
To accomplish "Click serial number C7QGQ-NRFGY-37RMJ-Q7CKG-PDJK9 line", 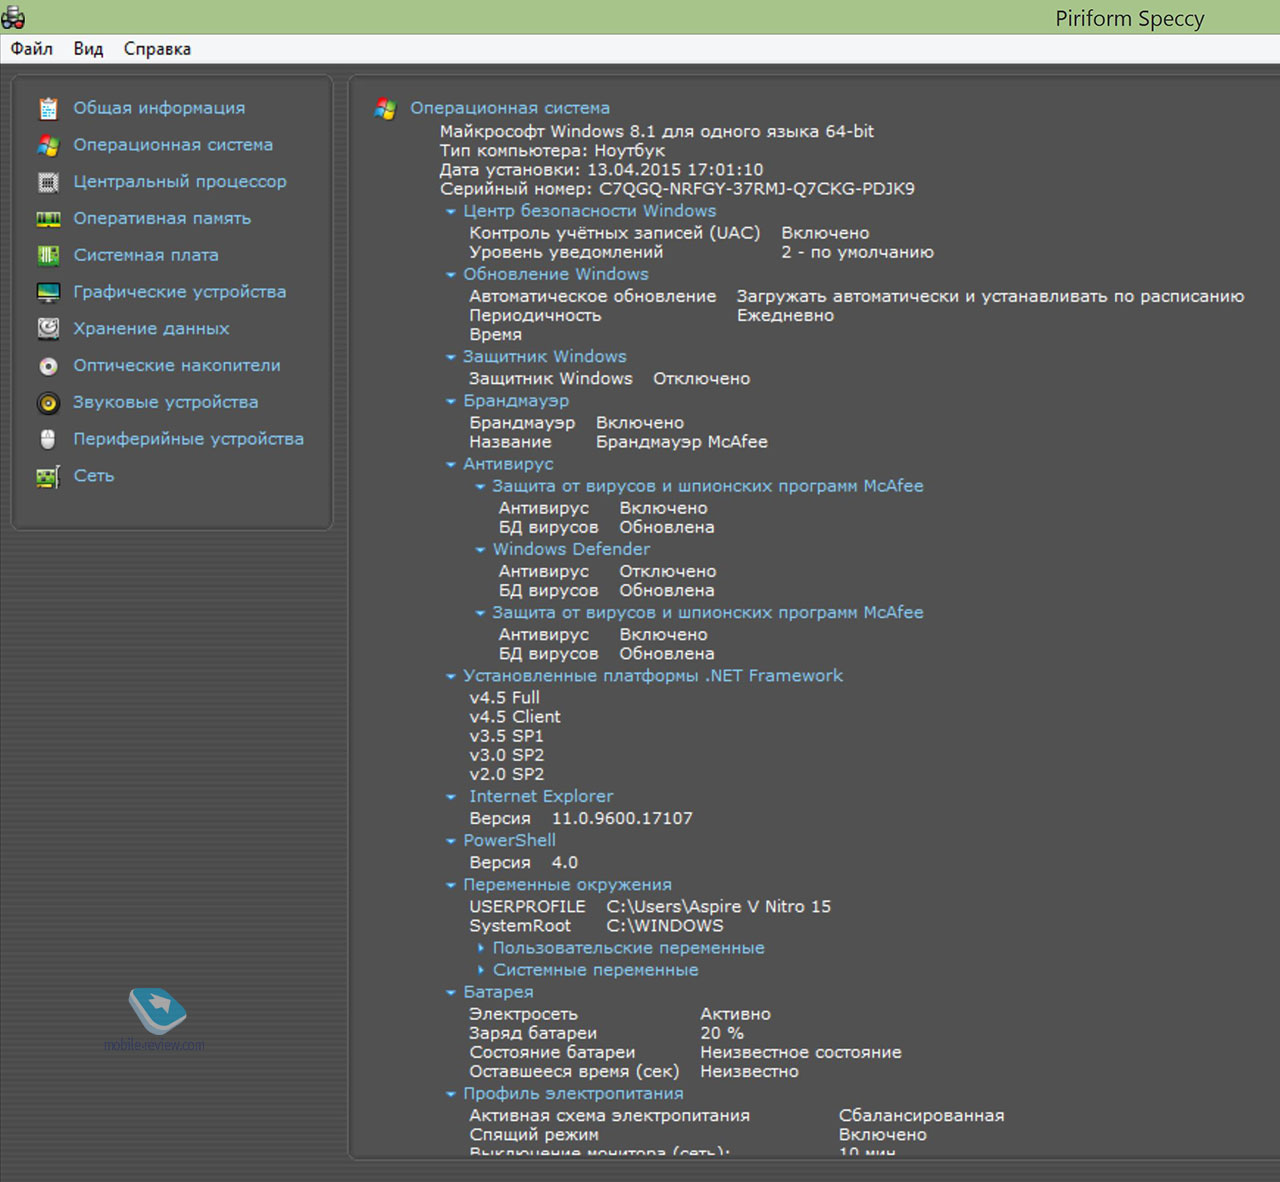I will pyautogui.click(x=677, y=189).
